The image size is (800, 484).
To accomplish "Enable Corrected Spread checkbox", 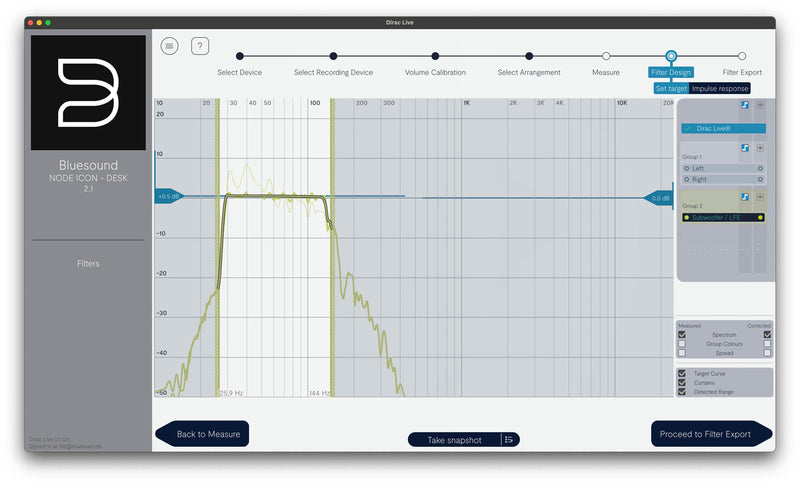I will 767,353.
